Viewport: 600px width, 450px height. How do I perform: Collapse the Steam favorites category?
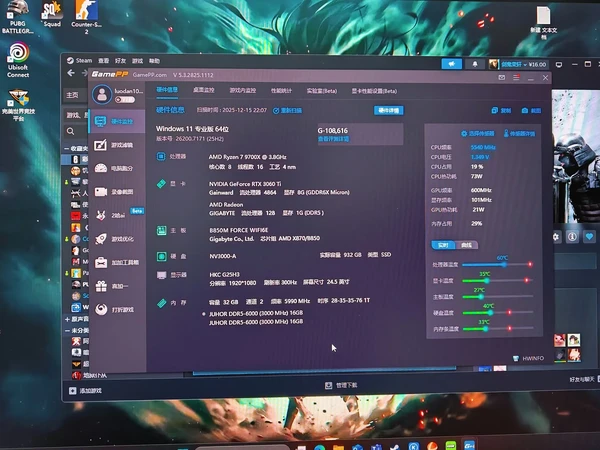(67, 148)
